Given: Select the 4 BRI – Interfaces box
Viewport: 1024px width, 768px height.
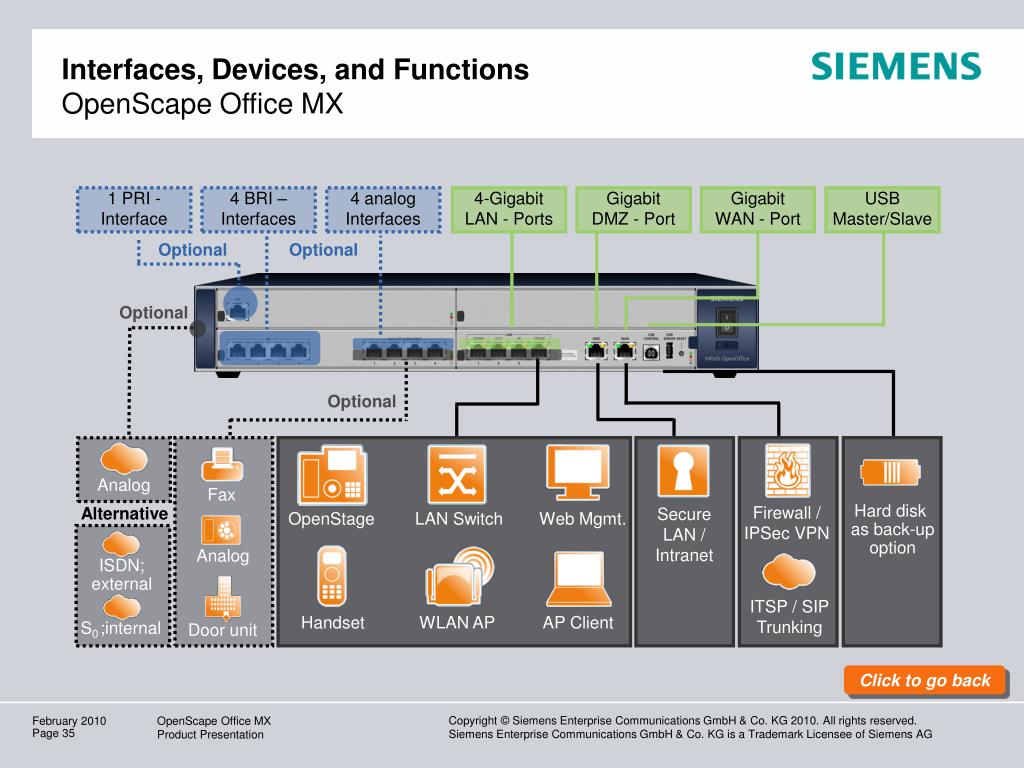Looking at the screenshot, I should tap(258, 209).
